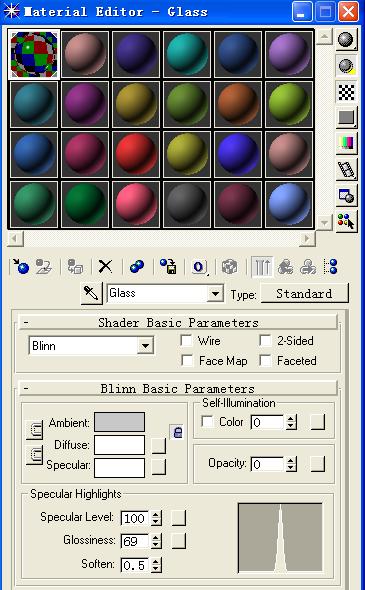Enable the Video Color Check icon
The width and height of the screenshot is (365, 590).
[346, 143]
